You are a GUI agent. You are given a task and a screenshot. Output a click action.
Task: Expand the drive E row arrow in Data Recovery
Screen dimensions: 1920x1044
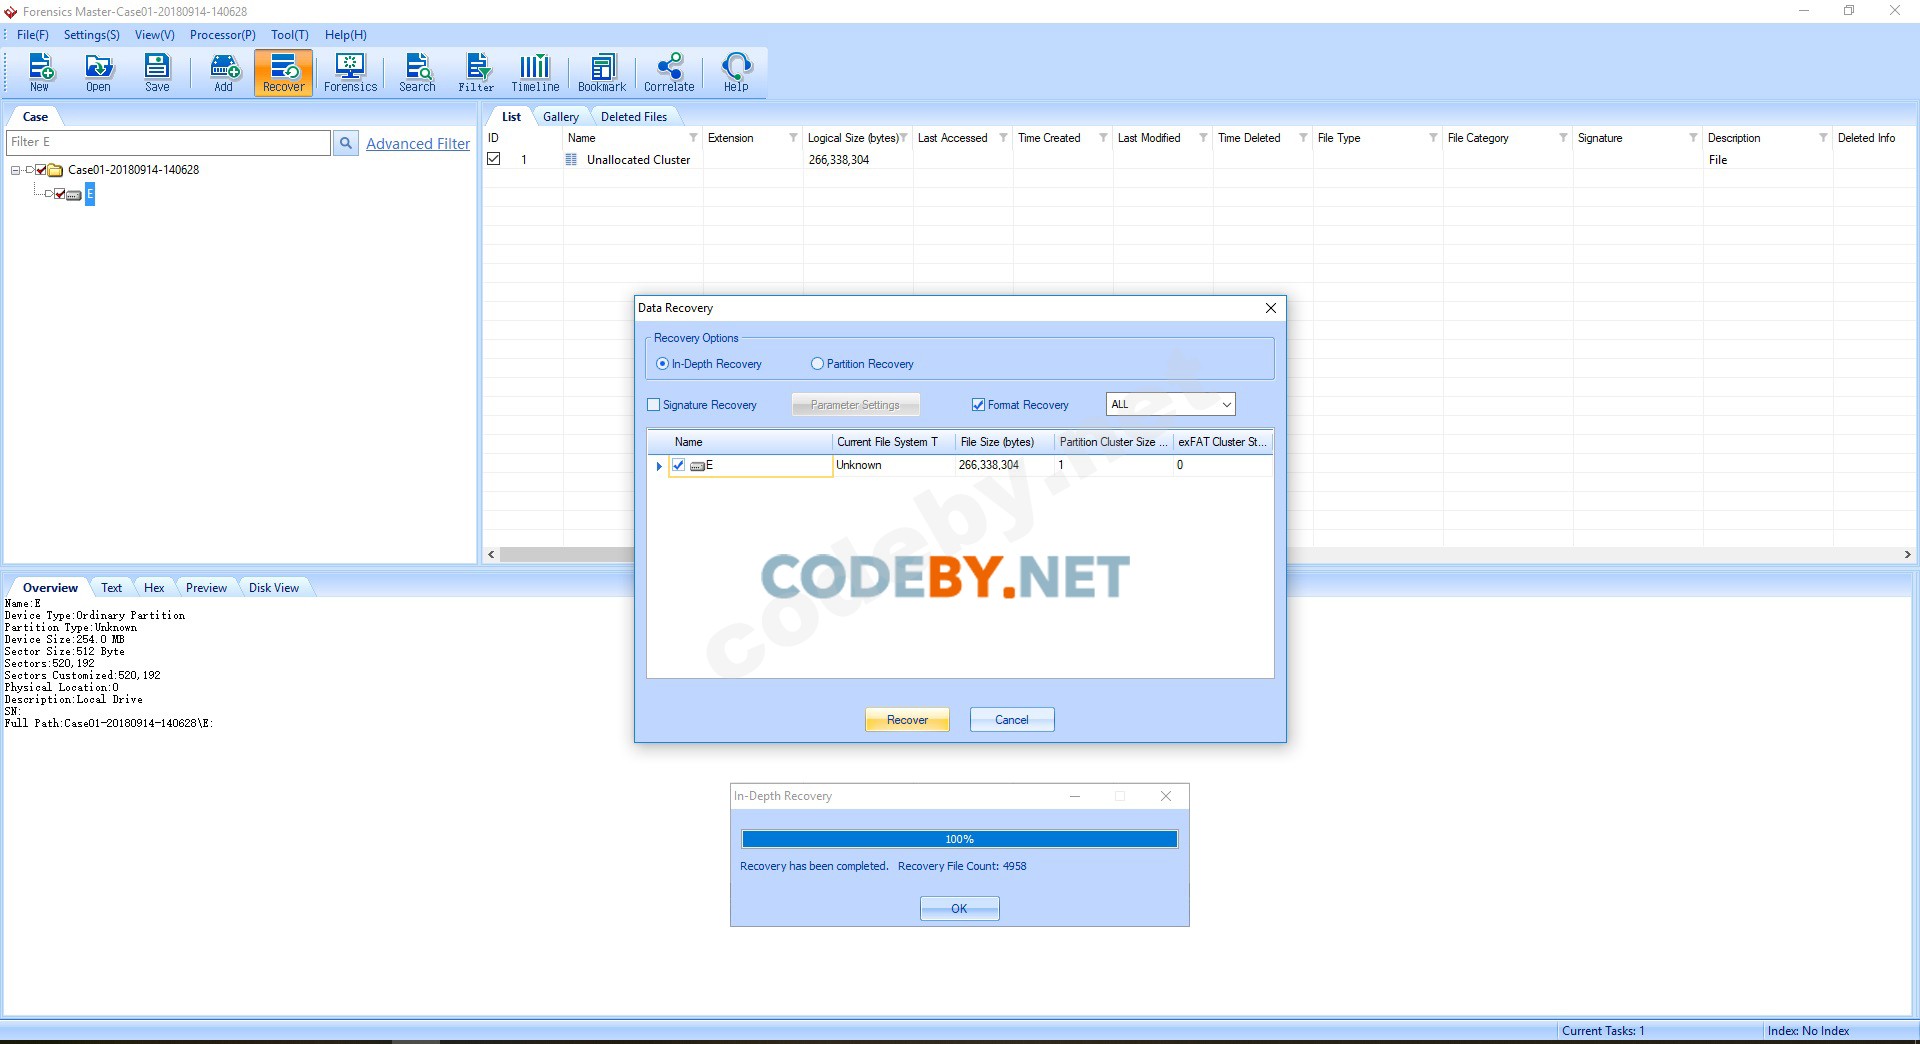(x=658, y=466)
